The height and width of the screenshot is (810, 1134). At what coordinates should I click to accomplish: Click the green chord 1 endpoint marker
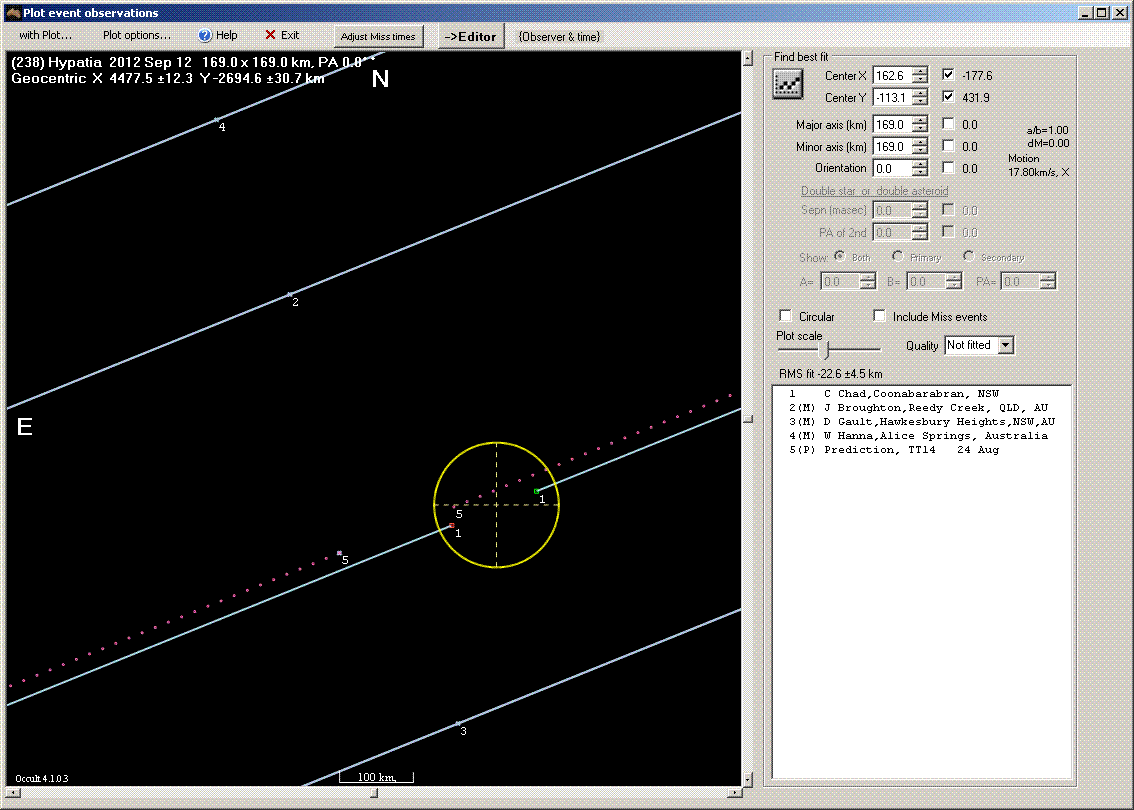[x=537, y=491]
